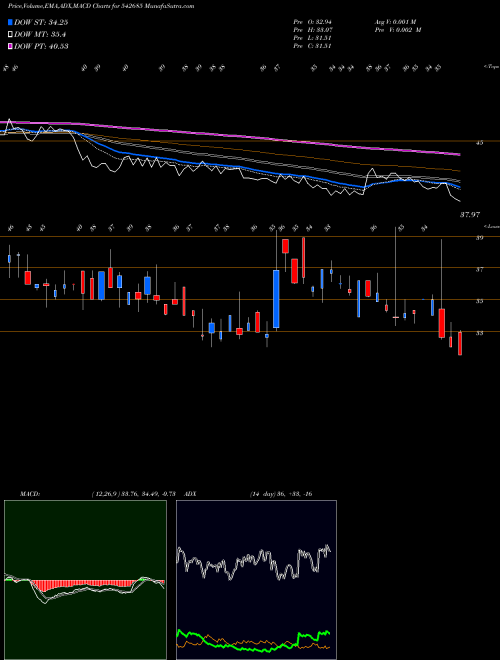Click the 'ADX' panel heading
Screen dimensions: 500x660
click(191, 494)
